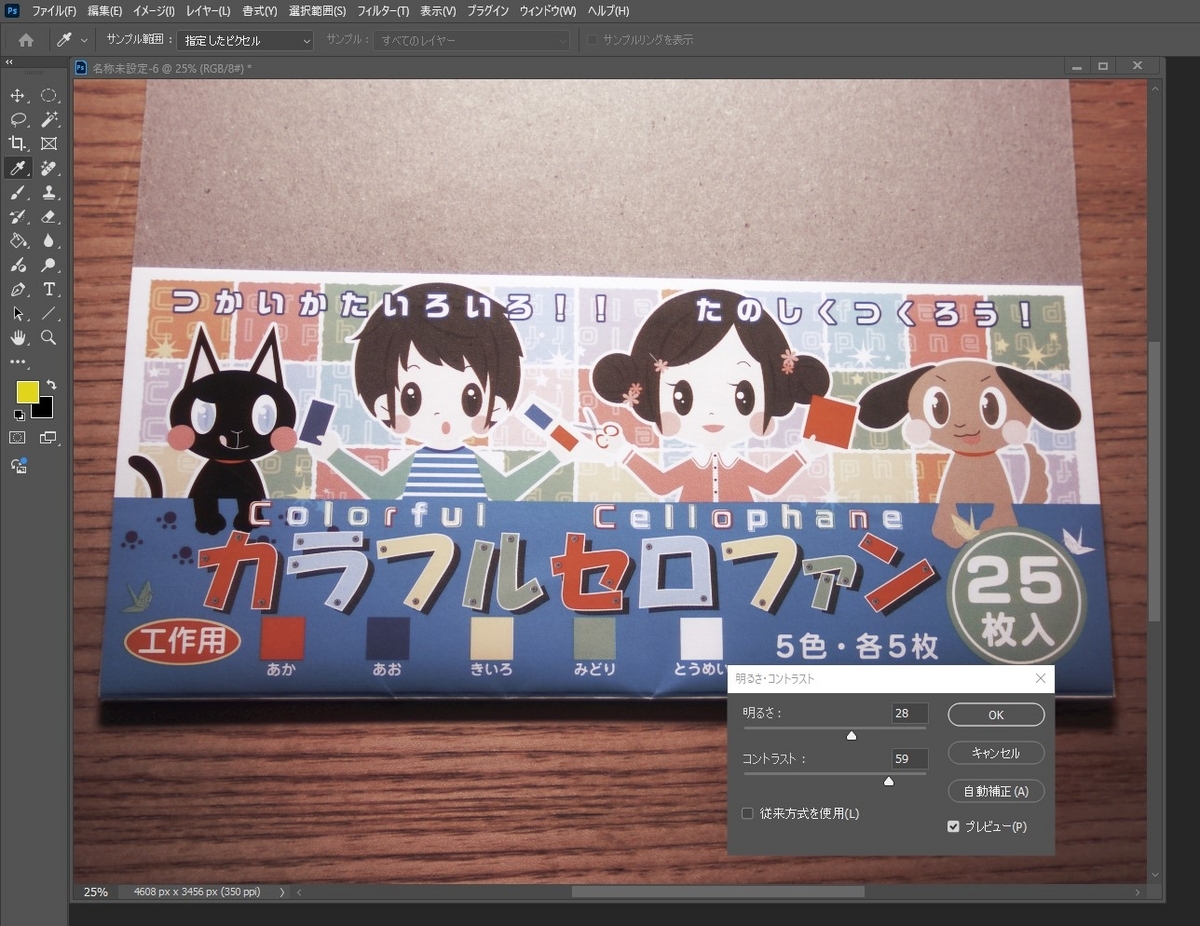Swap foreground and background colors
Viewport: 1200px width, 926px height.
tap(50, 385)
